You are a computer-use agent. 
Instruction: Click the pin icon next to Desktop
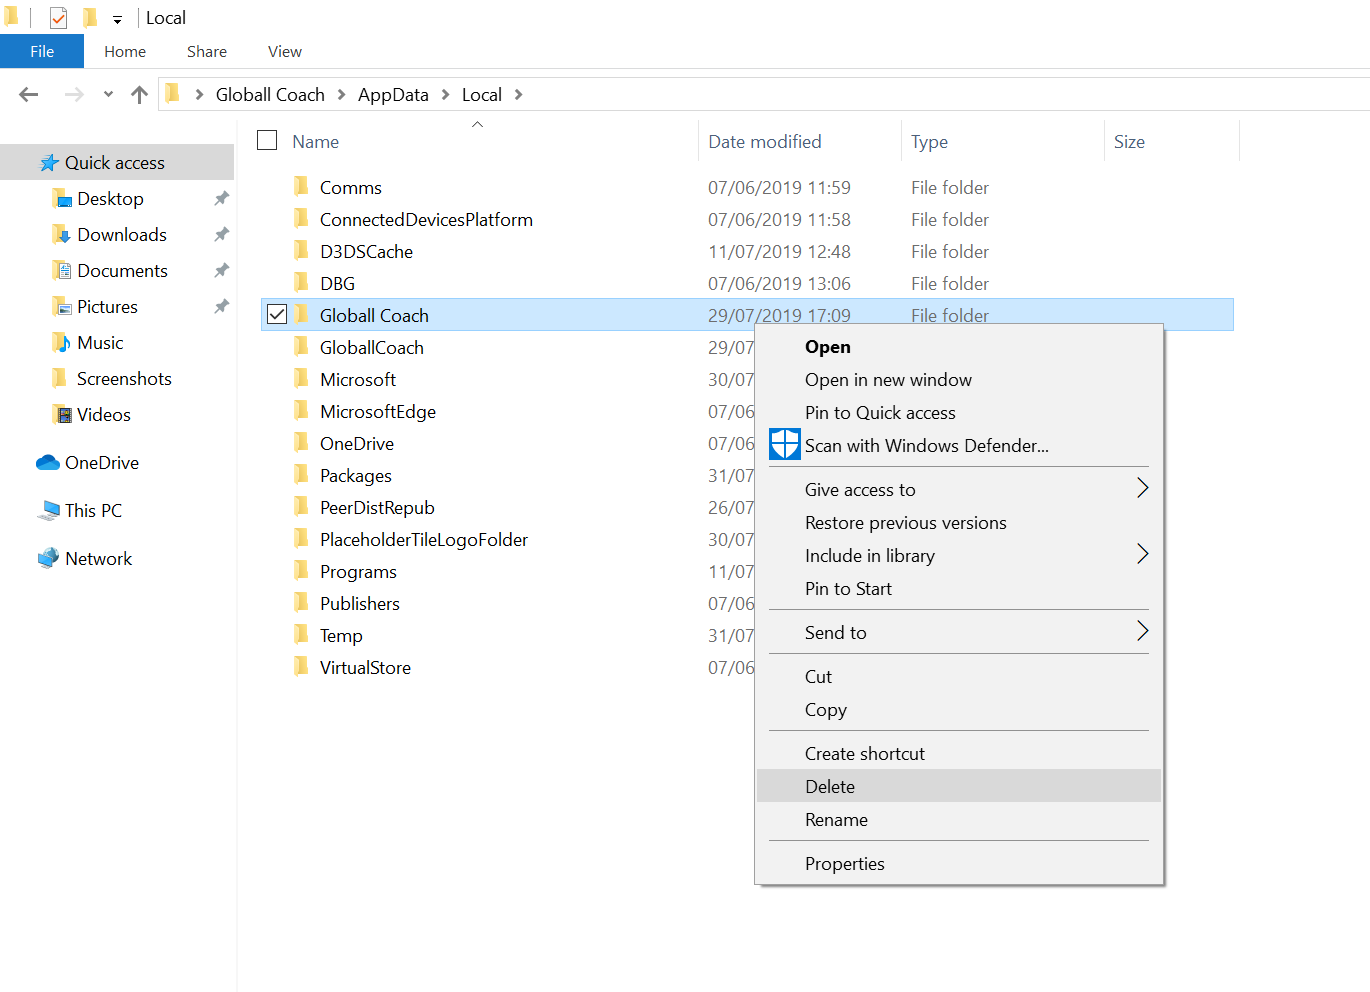pos(221,198)
